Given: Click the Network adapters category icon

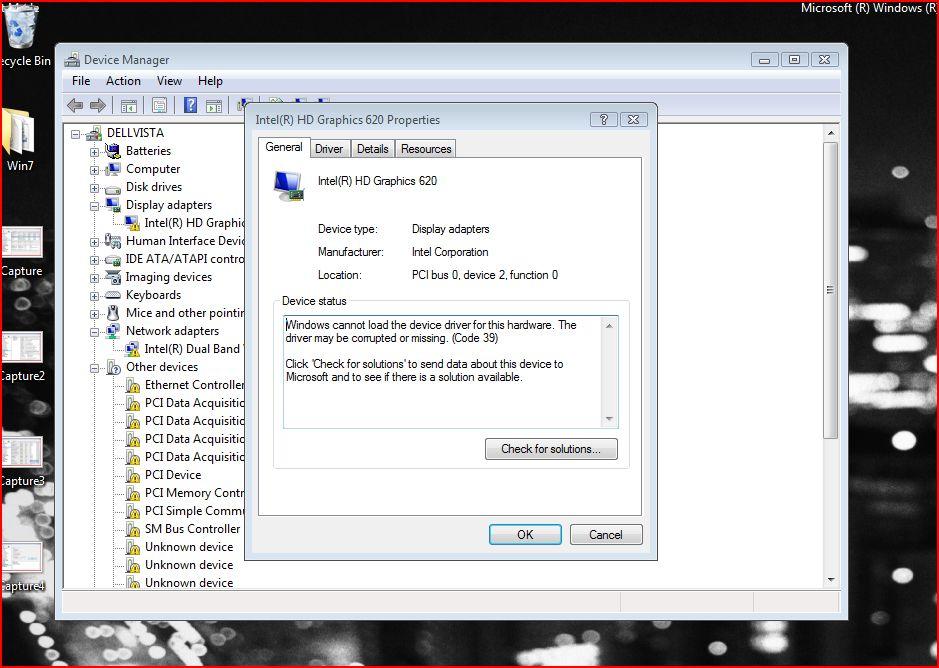Looking at the screenshot, I should (x=113, y=331).
